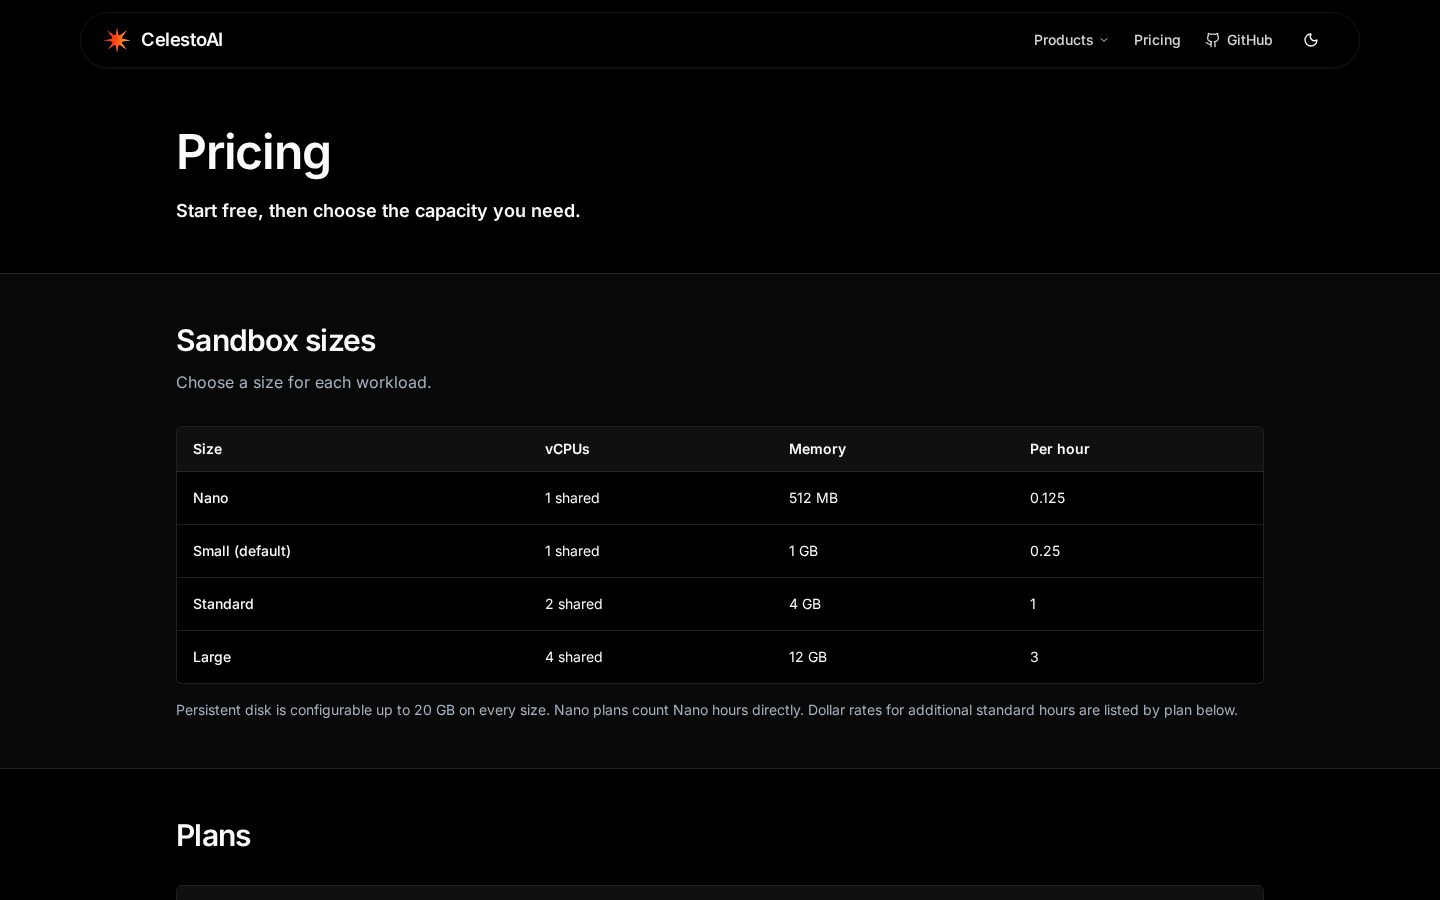1440x900 pixels.
Task: Open the CelestoAI home link text
Action: 182,40
